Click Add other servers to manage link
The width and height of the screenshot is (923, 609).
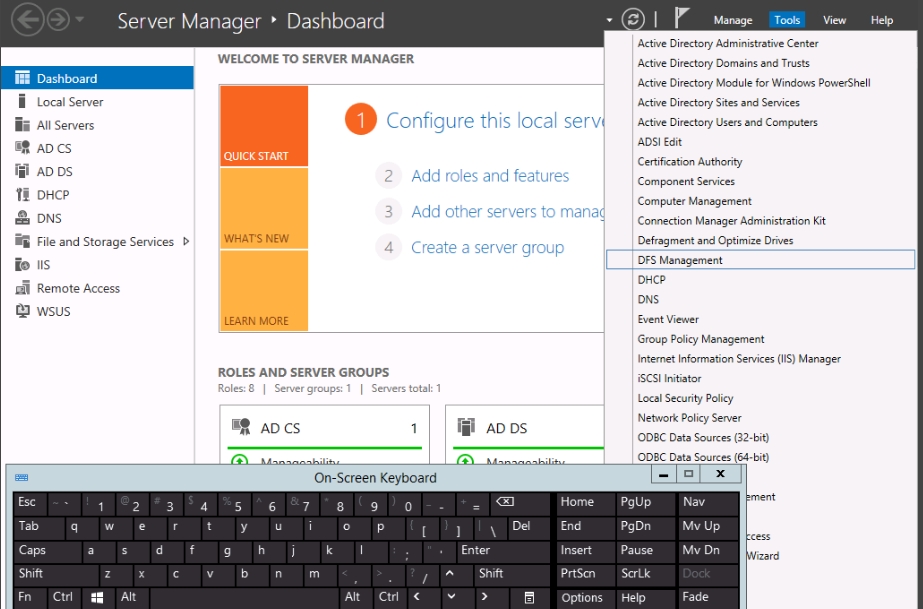click(x=507, y=212)
